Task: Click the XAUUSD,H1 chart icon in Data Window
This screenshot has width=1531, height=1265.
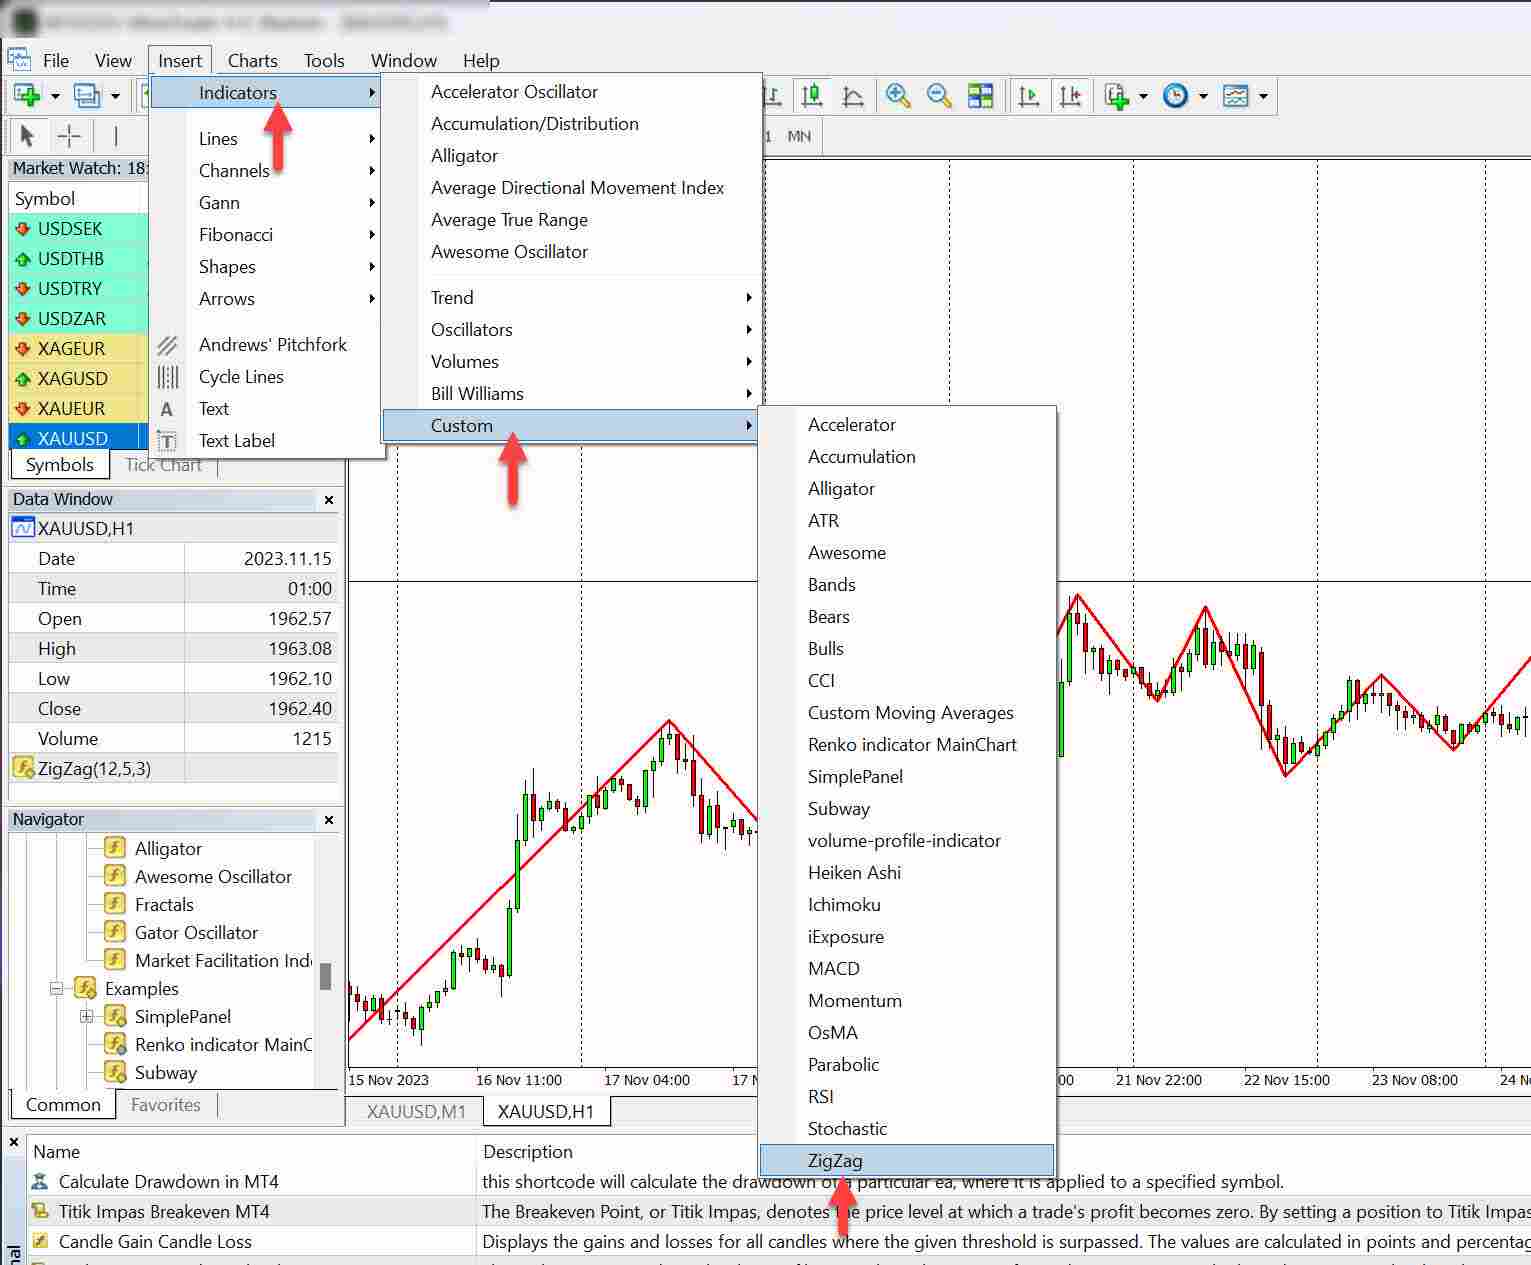Action: point(22,528)
